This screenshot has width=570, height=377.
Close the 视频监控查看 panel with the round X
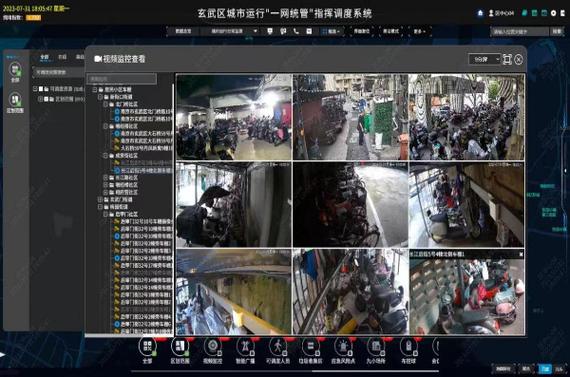(519, 59)
